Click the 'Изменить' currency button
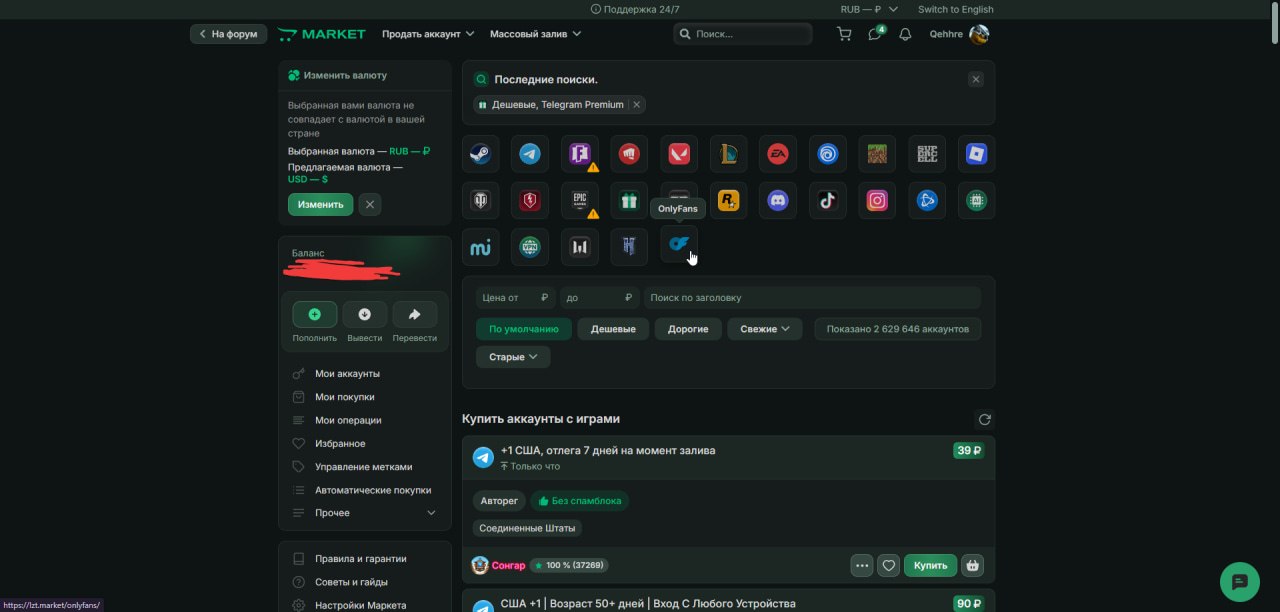1280x612 pixels. (x=320, y=204)
